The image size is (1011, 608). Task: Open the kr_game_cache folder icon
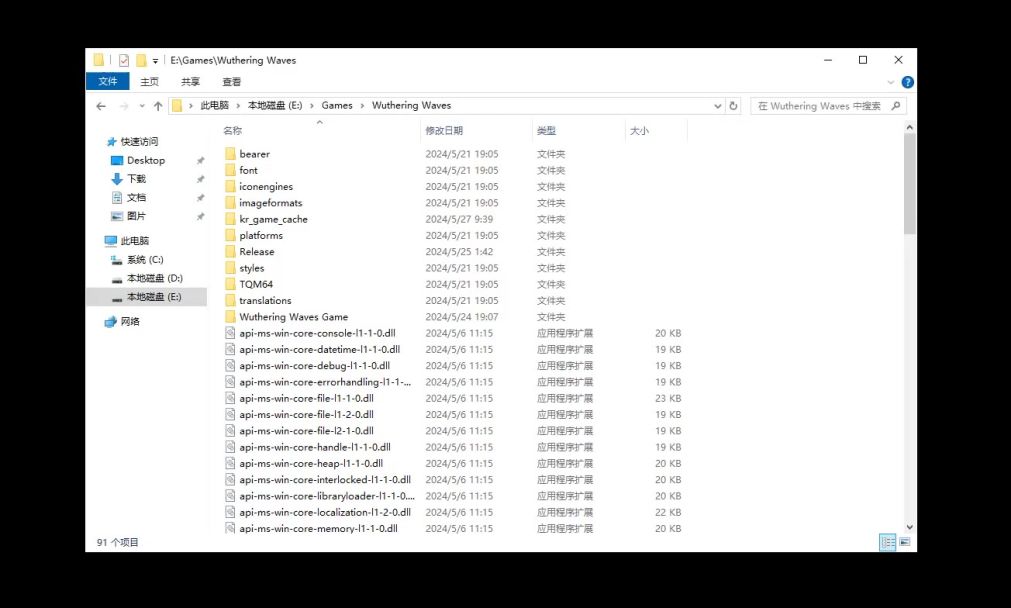[x=230, y=219]
